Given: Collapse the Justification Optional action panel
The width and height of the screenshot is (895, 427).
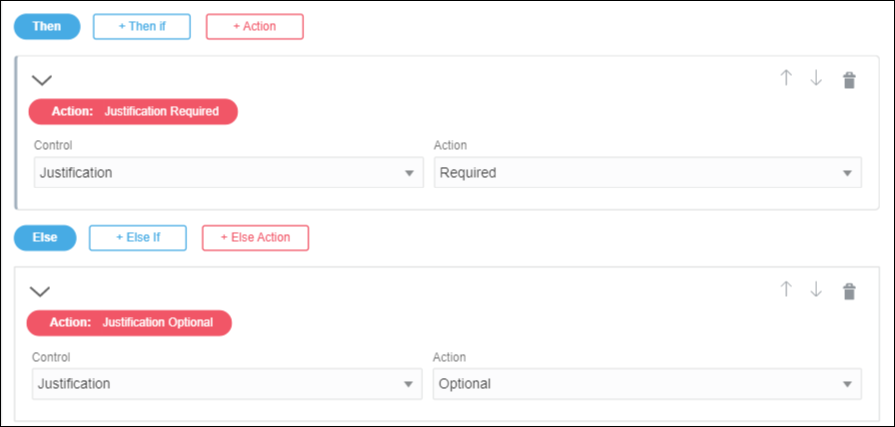Looking at the screenshot, I should tap(40, 291).
